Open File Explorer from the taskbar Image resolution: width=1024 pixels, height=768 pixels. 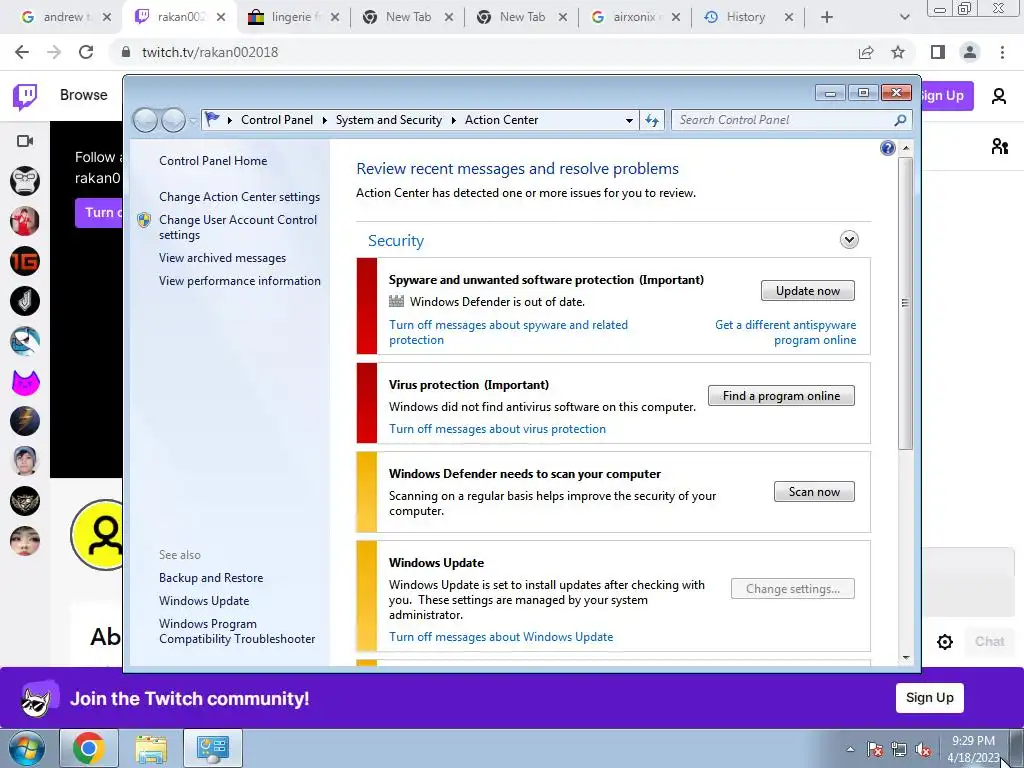click(x=151, y=748)
